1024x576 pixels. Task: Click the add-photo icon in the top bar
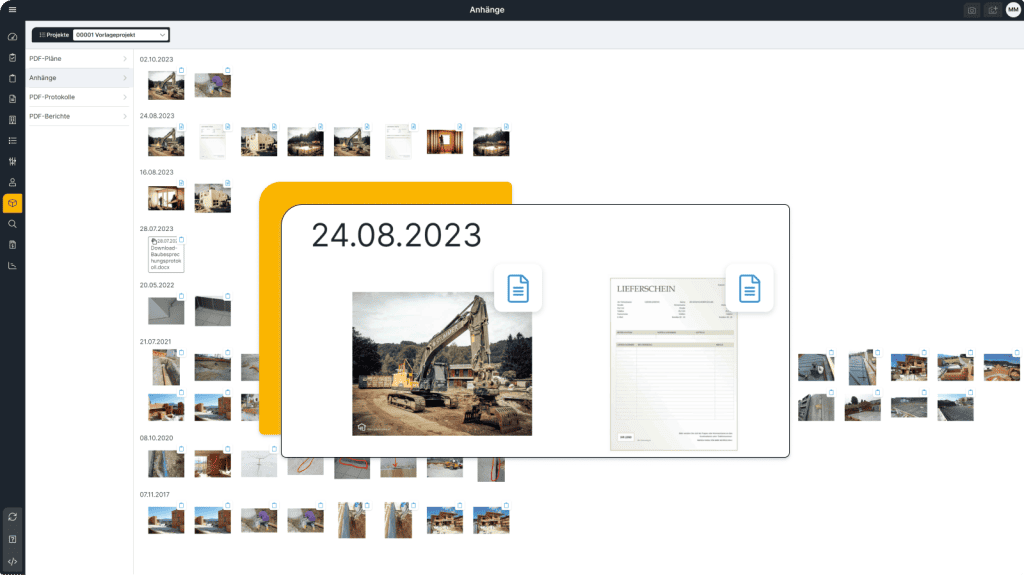tap(993, 9)
